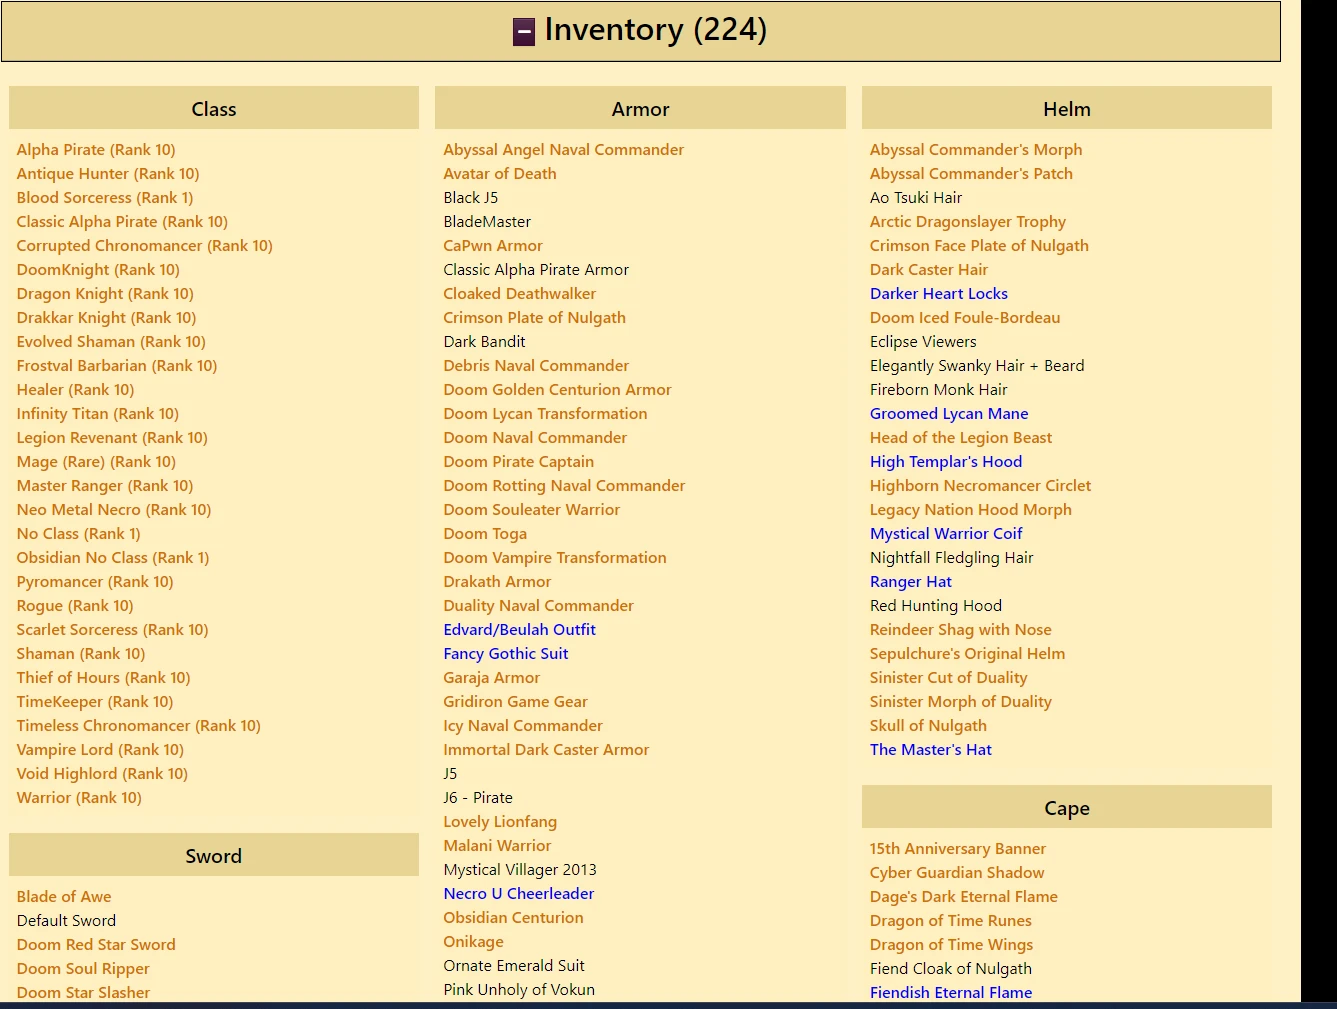The width and height of the screenshot is (1337, 1009).
Task: Open Abyssal Commander's Morph helm
Action: 976,150
